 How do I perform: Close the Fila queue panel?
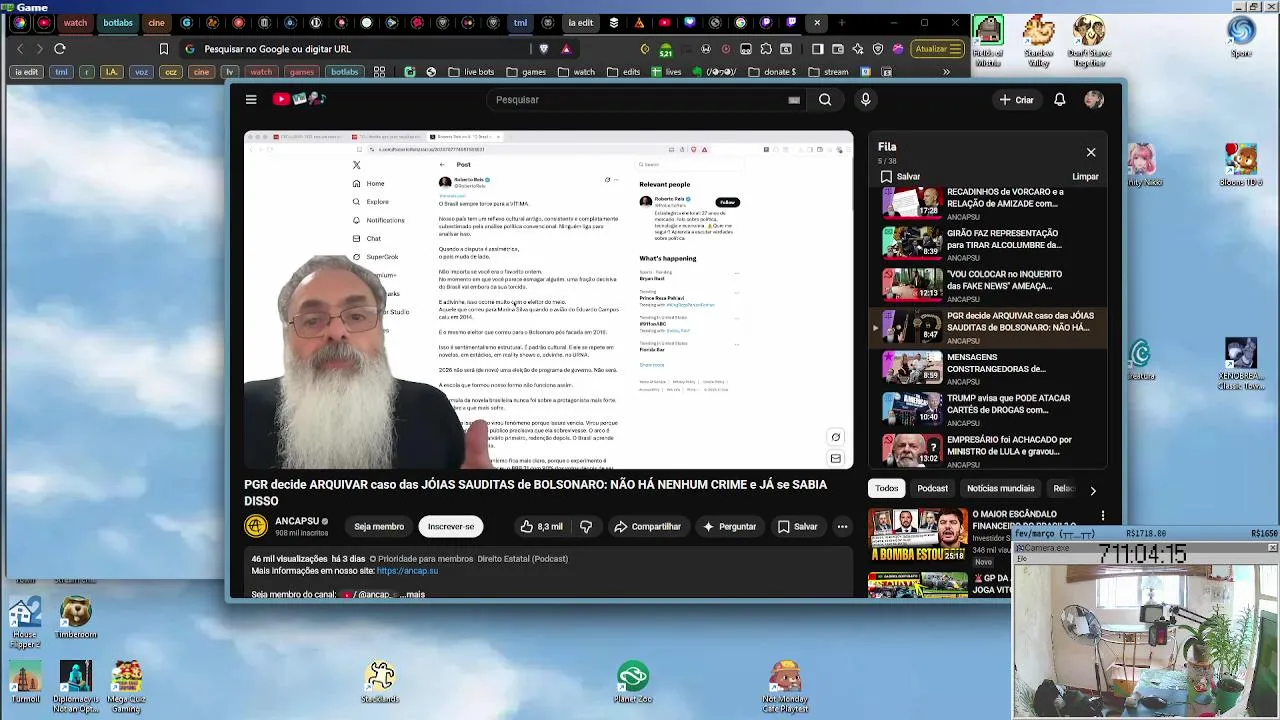pyautogui.click(x=1091, y=152)
